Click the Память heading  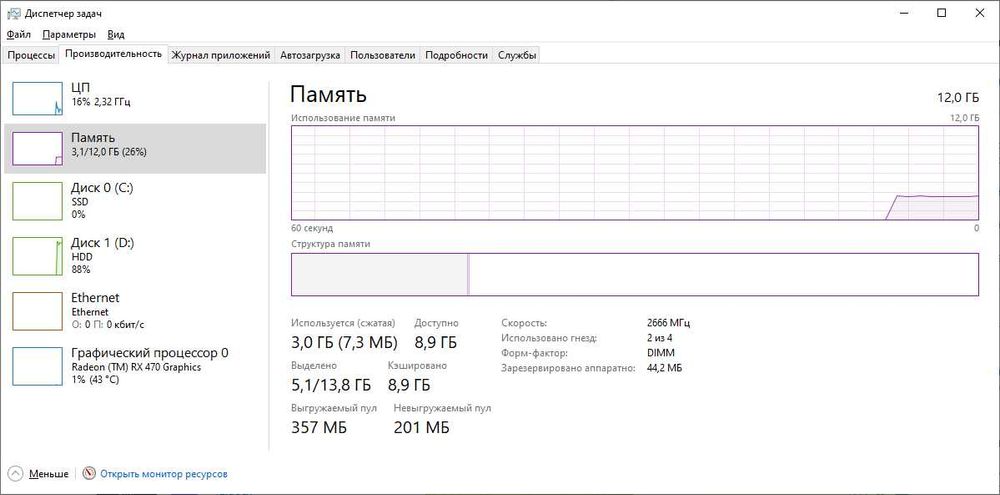coord(328,95)
